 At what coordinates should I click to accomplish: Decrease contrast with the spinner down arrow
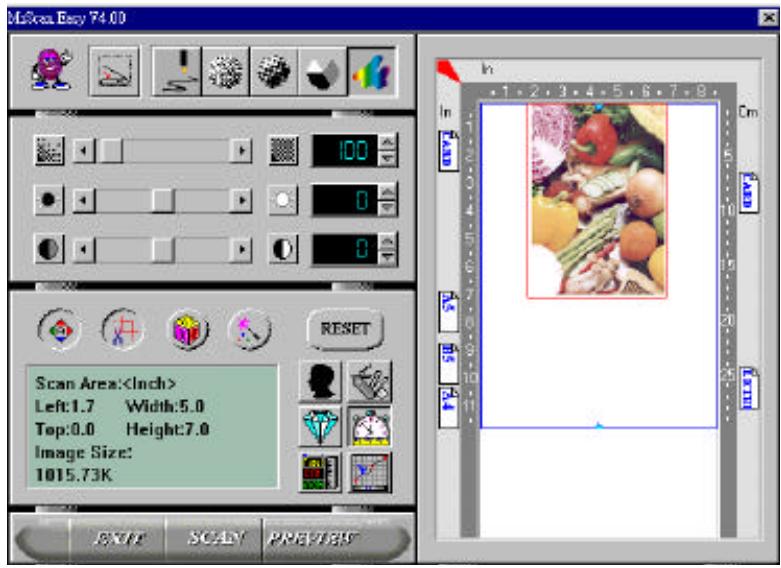pyautogui.click(x=388, y=257)
